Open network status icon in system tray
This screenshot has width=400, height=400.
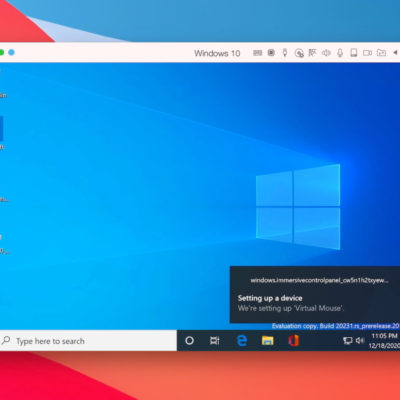tap(347, 341)
